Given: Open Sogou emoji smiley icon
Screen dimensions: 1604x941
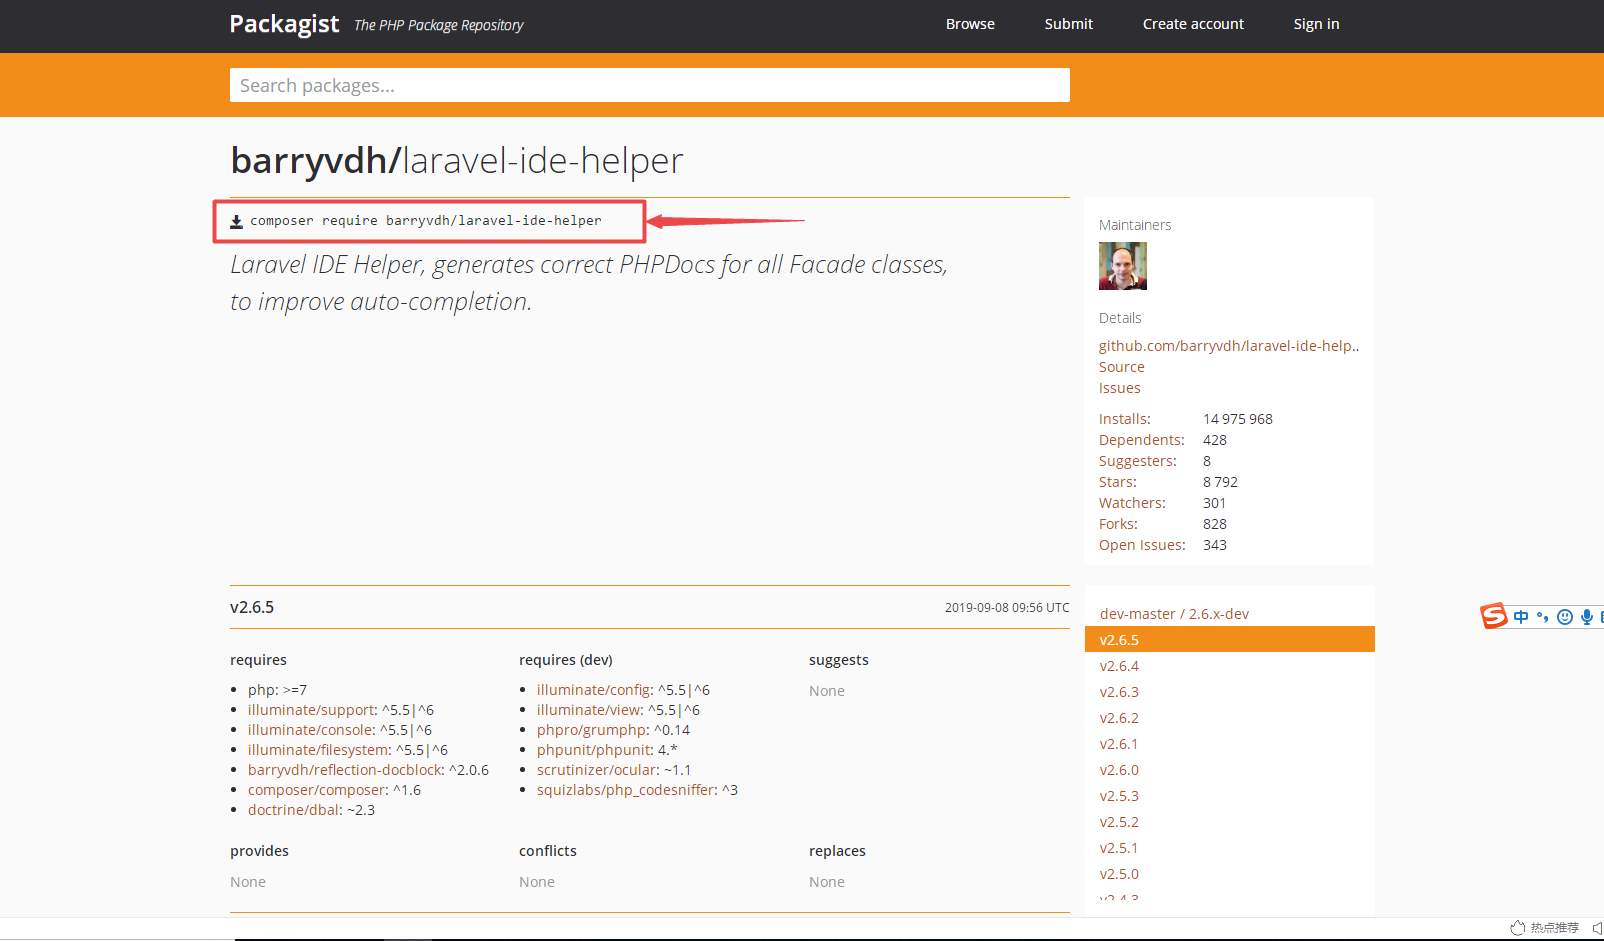Looking at the screenshot, I should 1565,617.
